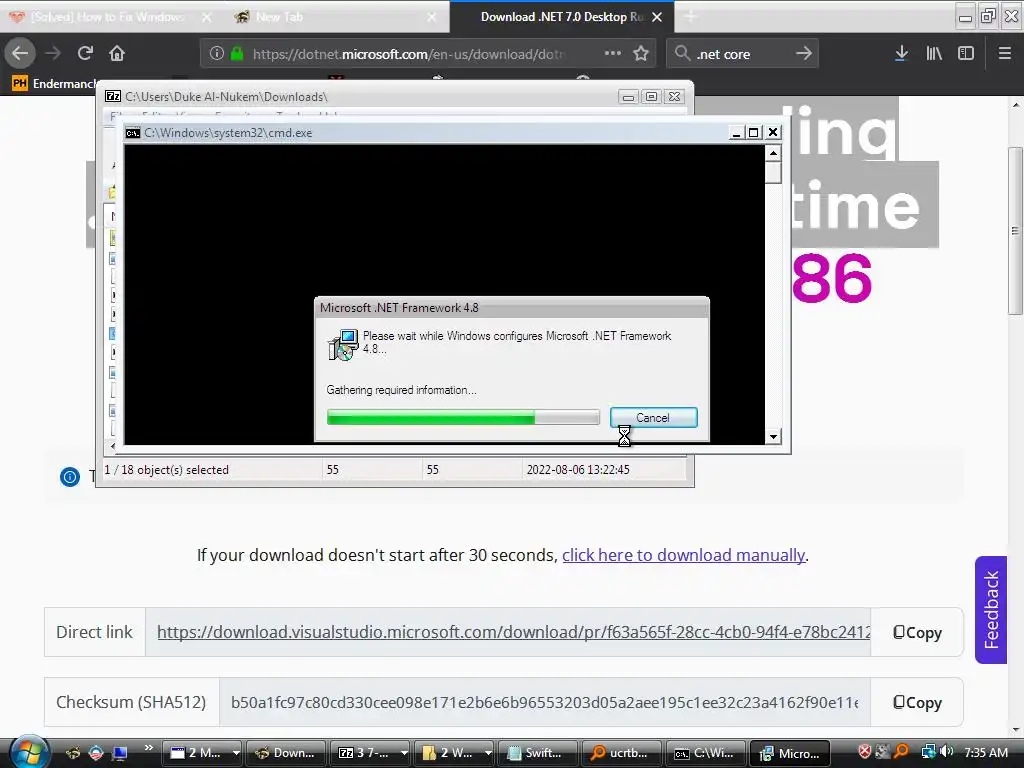Open the browser library icon
The image size is (1024, 768).
[934, 54]
